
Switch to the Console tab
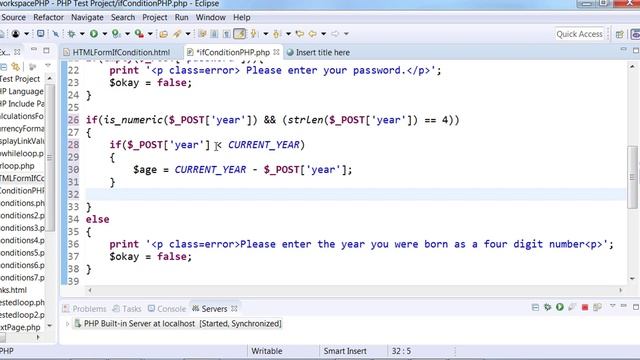[167, 309]
